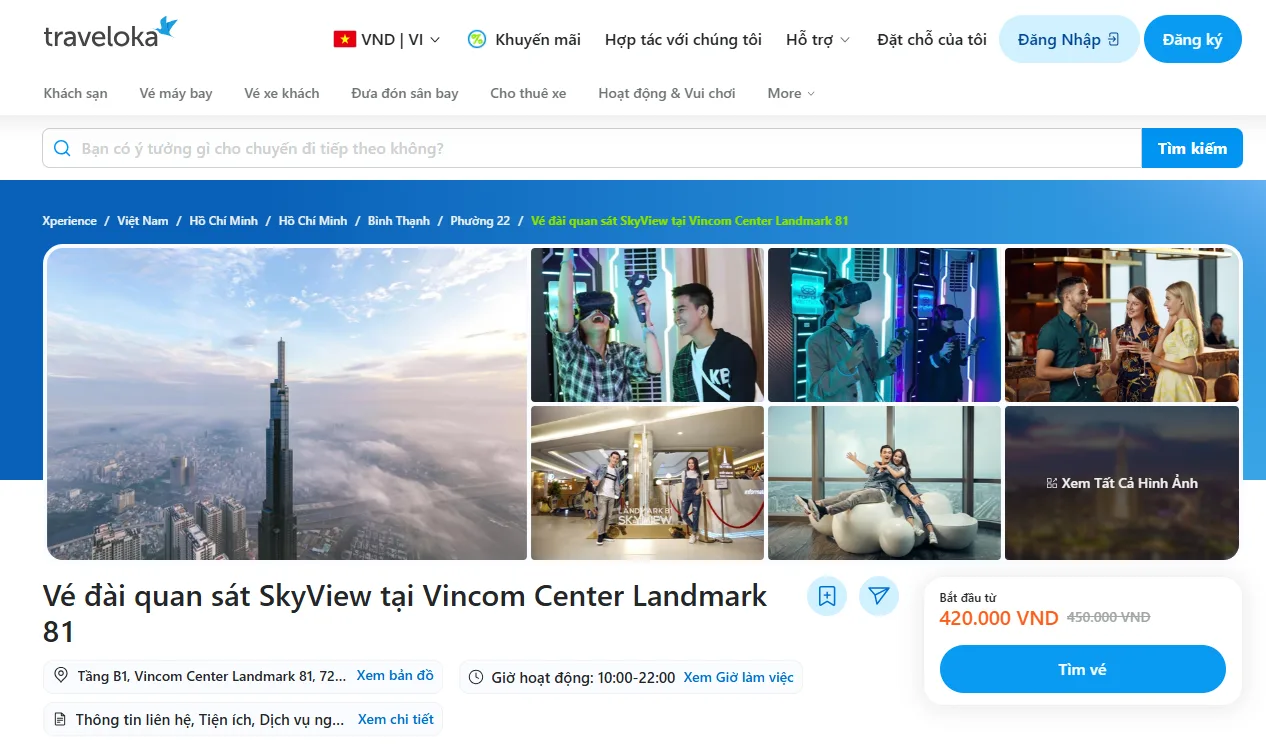Expand the Hỗ trợ dropdown
The width and height of the screenshot is (1266, 752).
818,40
